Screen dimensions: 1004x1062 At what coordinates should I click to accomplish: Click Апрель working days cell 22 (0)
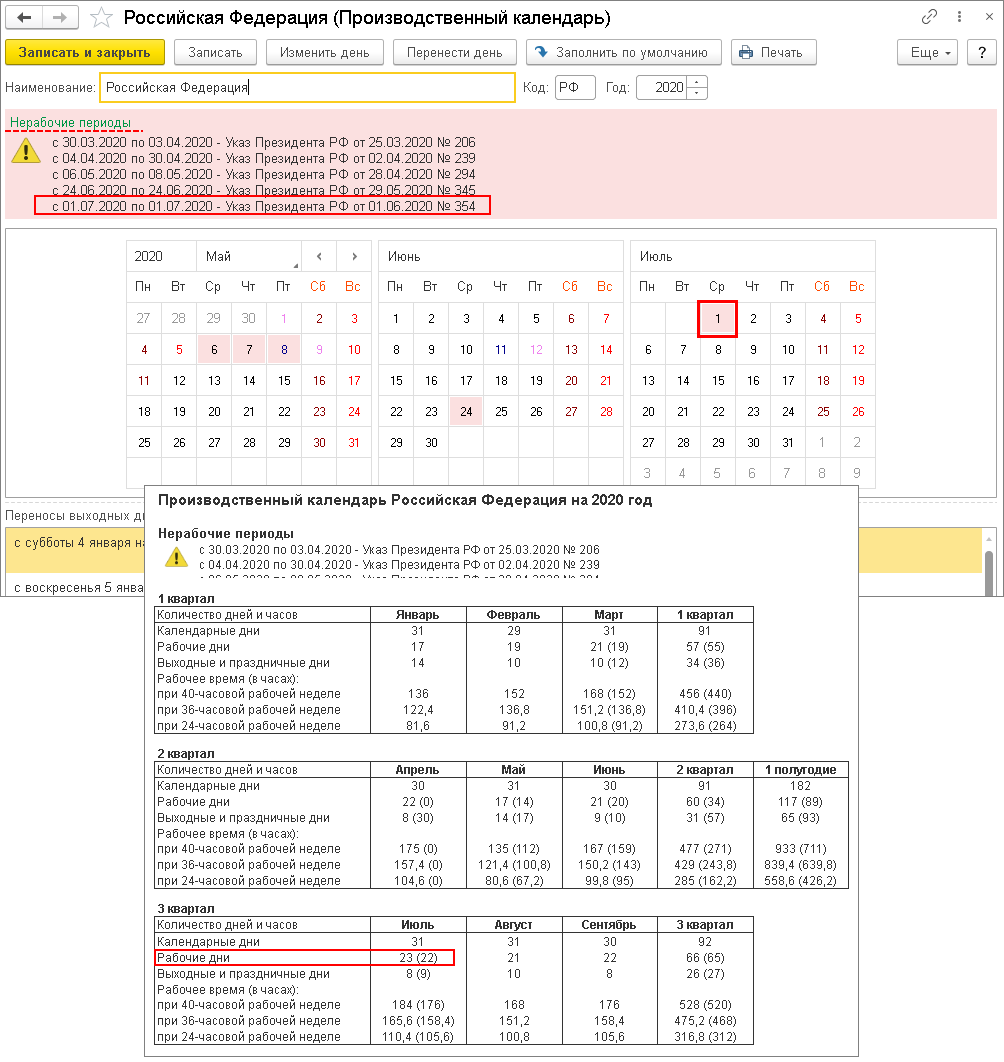point(418,801)
